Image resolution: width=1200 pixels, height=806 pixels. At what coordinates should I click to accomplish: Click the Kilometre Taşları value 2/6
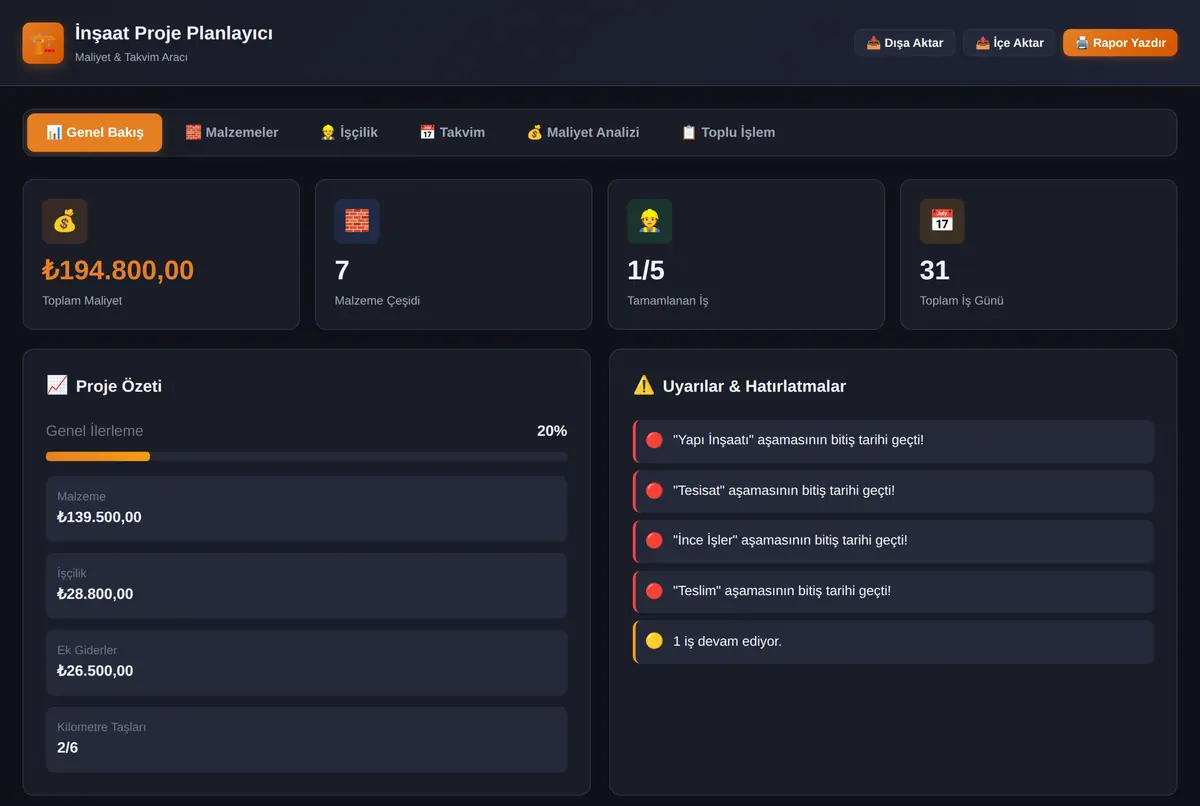[x=68, y=747]
